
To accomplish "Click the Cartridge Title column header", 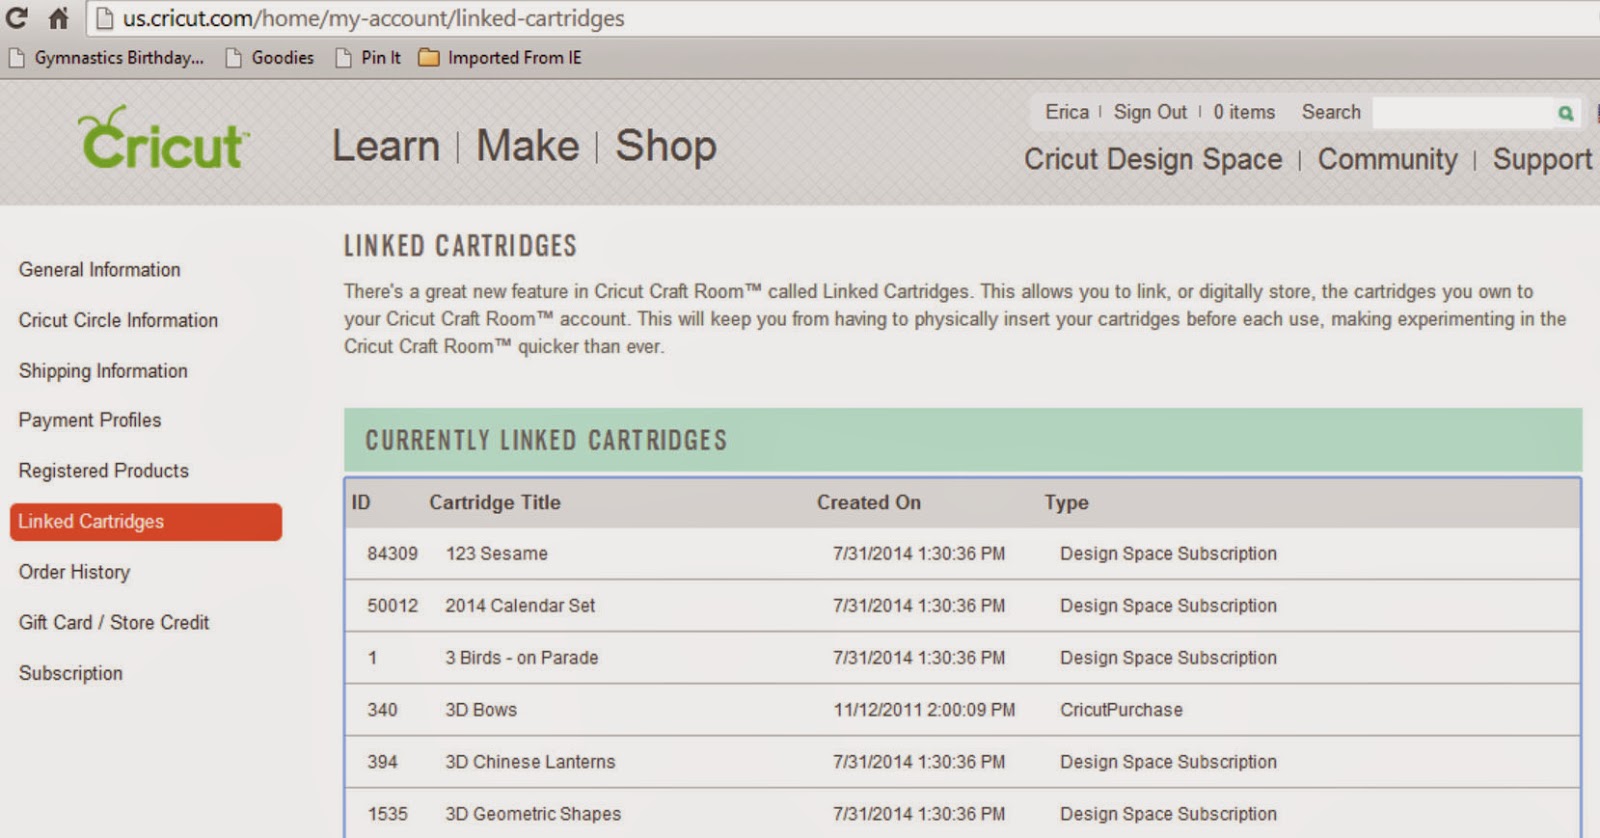I will [495, 503].
